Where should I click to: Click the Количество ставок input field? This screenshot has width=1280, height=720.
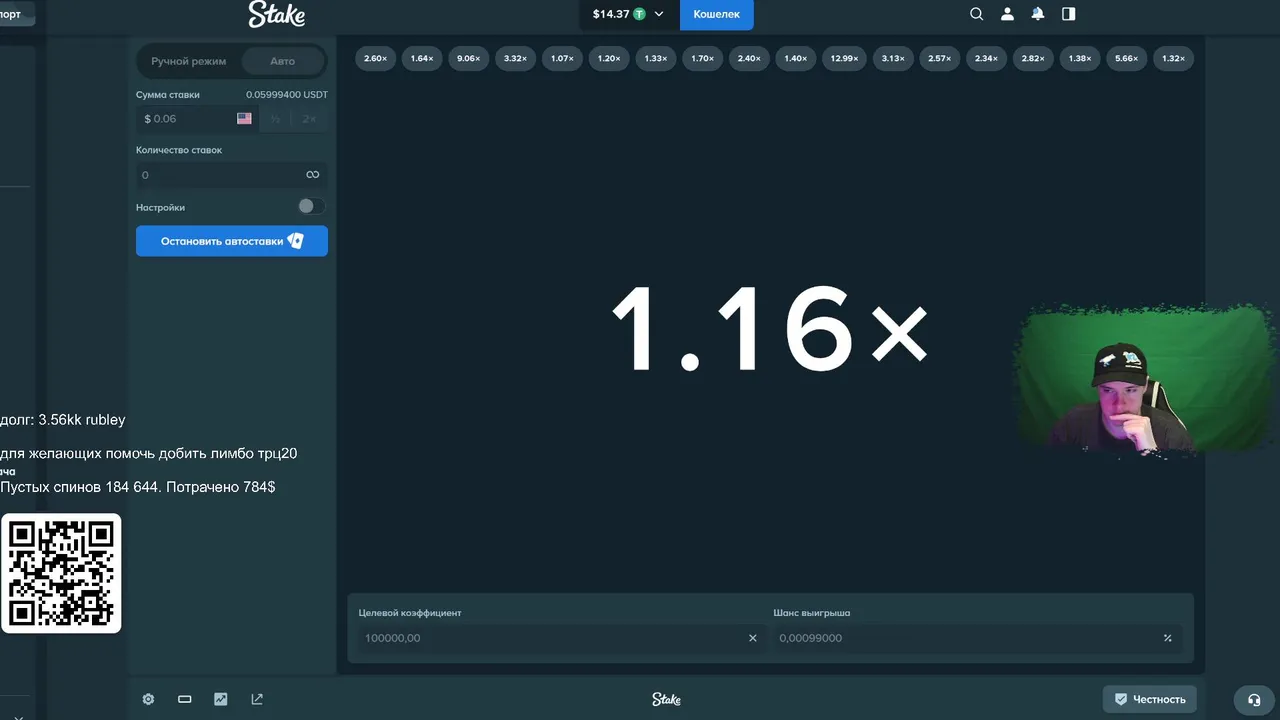pyautogui.click(x=232, y=174)
